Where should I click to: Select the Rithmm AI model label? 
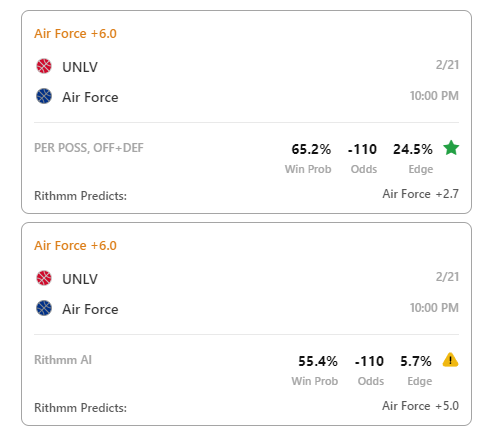pyautogui.click(x=63, y=360)
